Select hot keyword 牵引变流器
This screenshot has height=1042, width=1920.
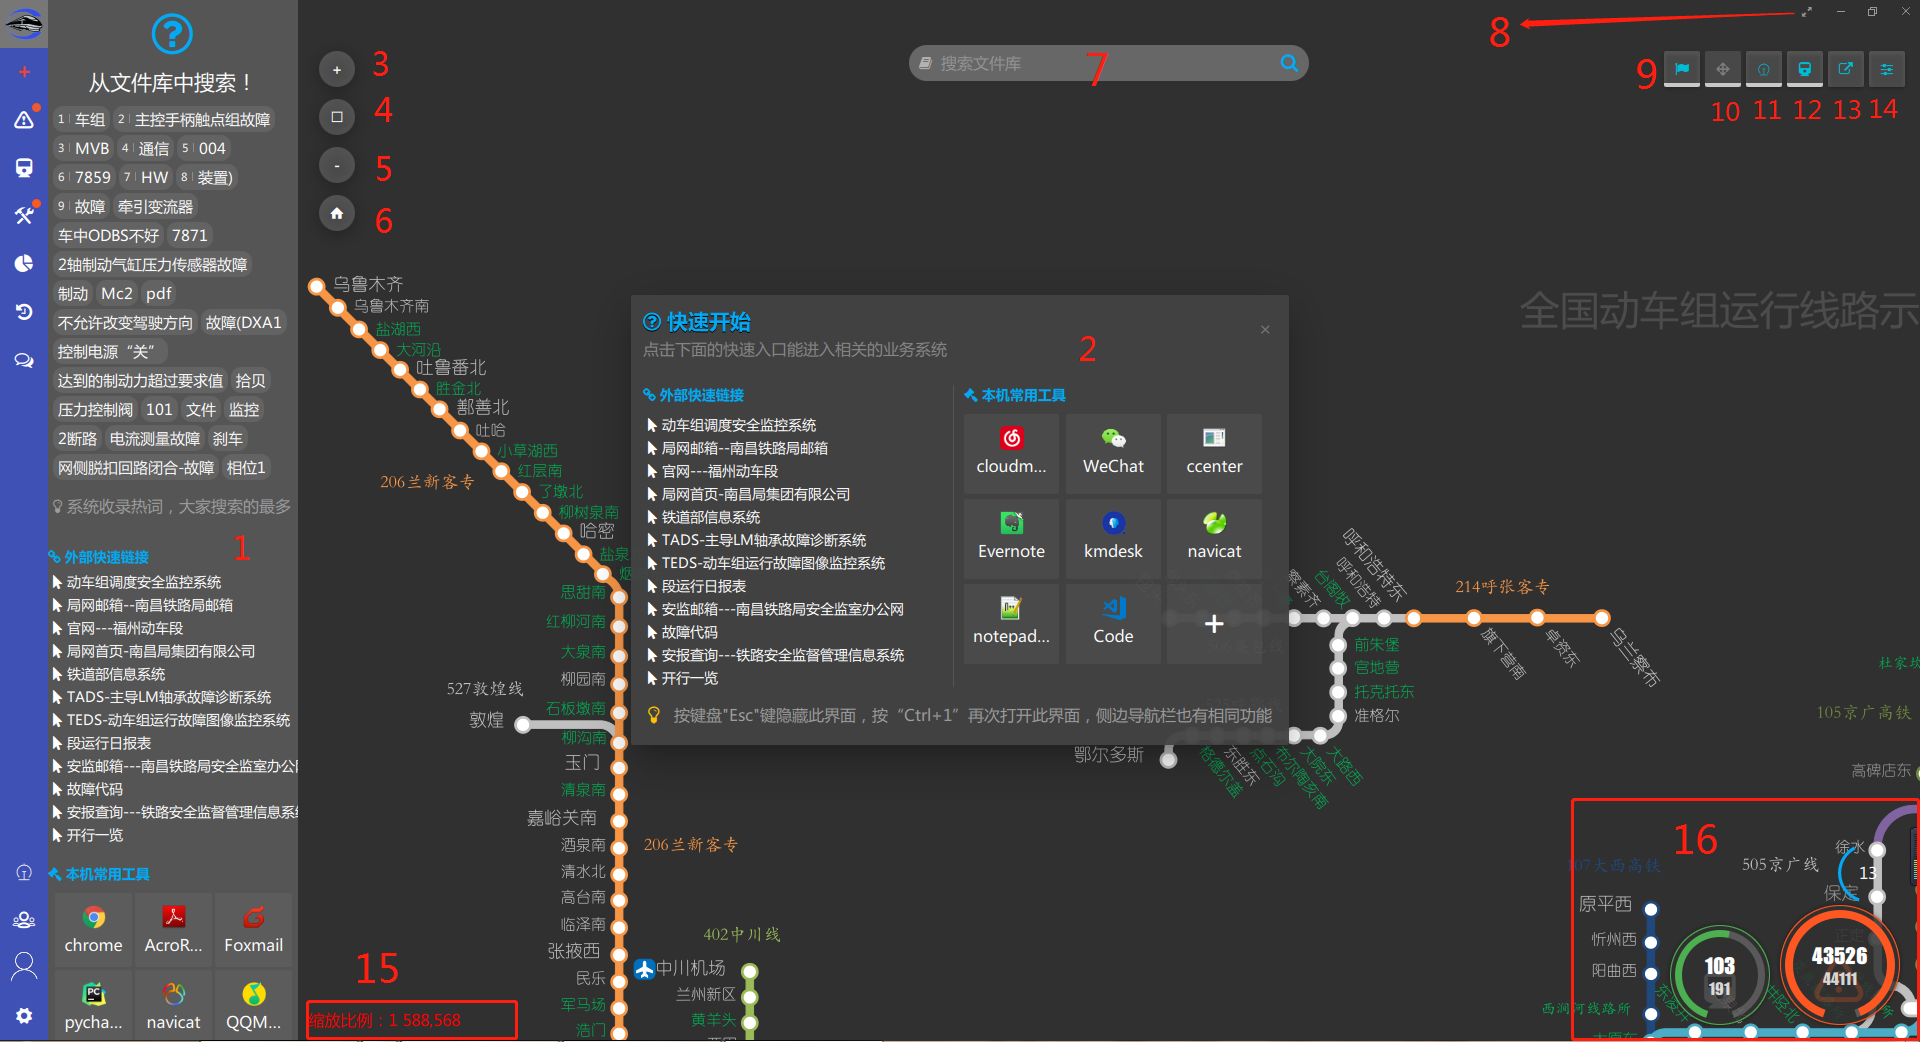pyautogui.click(x=155, y=207)
